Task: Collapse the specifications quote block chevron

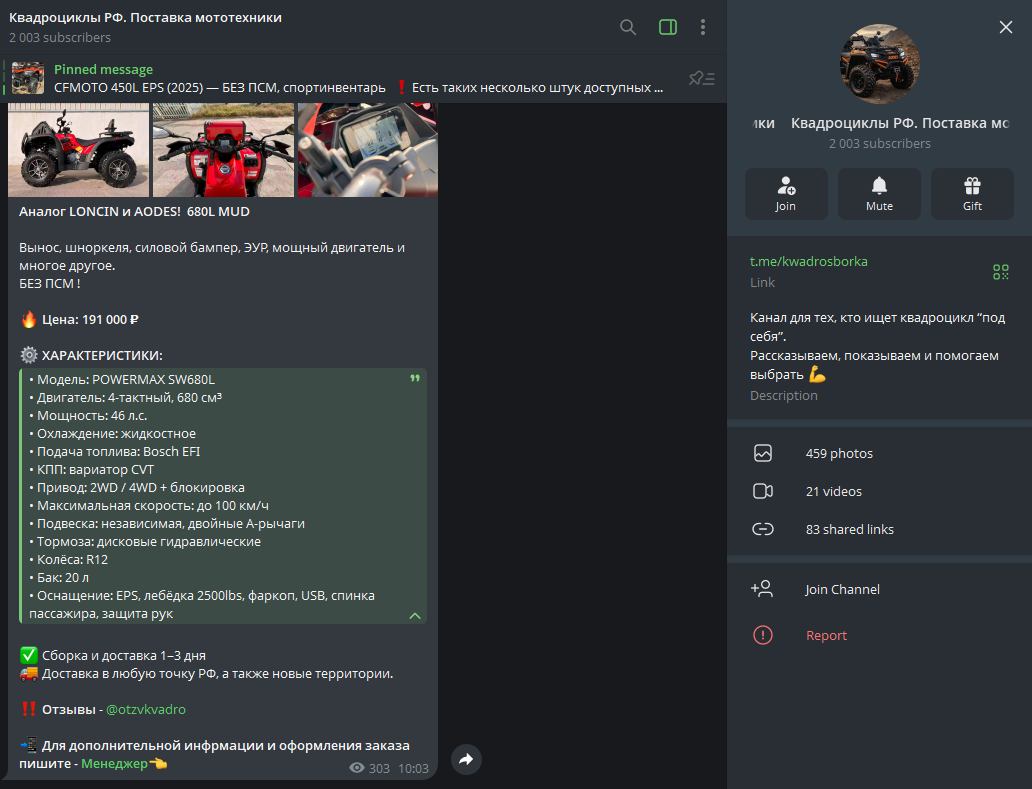Action: tap(415, 616)
